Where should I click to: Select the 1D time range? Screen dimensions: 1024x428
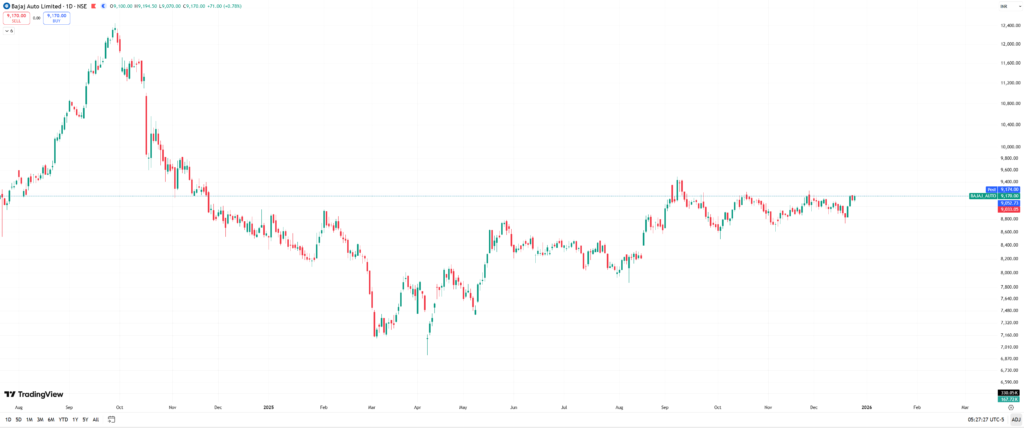pos(8,419)
